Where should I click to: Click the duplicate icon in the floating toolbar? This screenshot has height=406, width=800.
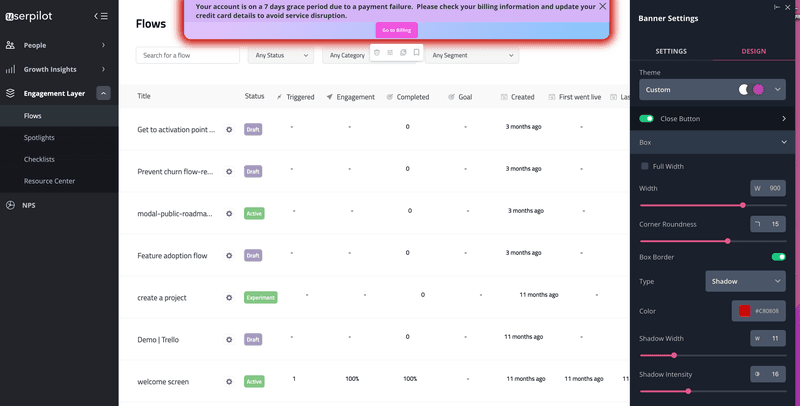[403, 53]
